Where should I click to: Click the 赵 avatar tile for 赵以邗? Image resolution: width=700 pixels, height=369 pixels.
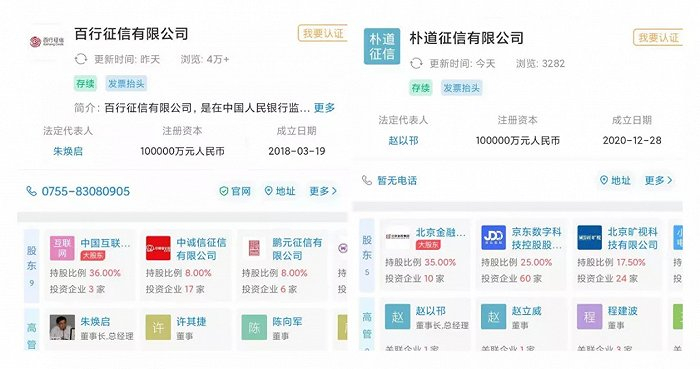tap(397, 317)
